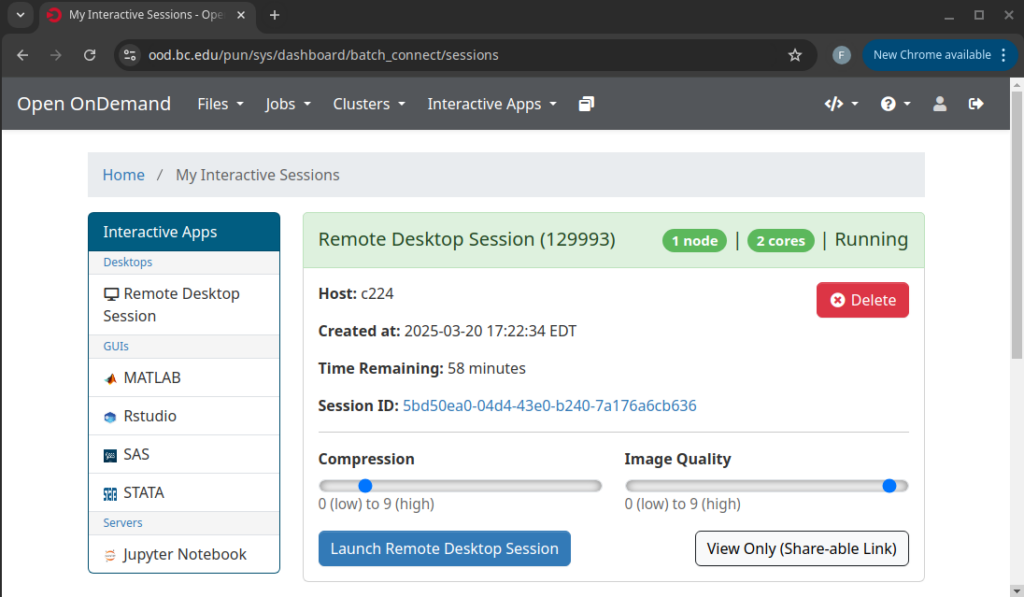This screenshot has width=1024, height=597.
Task: Open the Interactive Apps menu
Action: click(491, 103)
